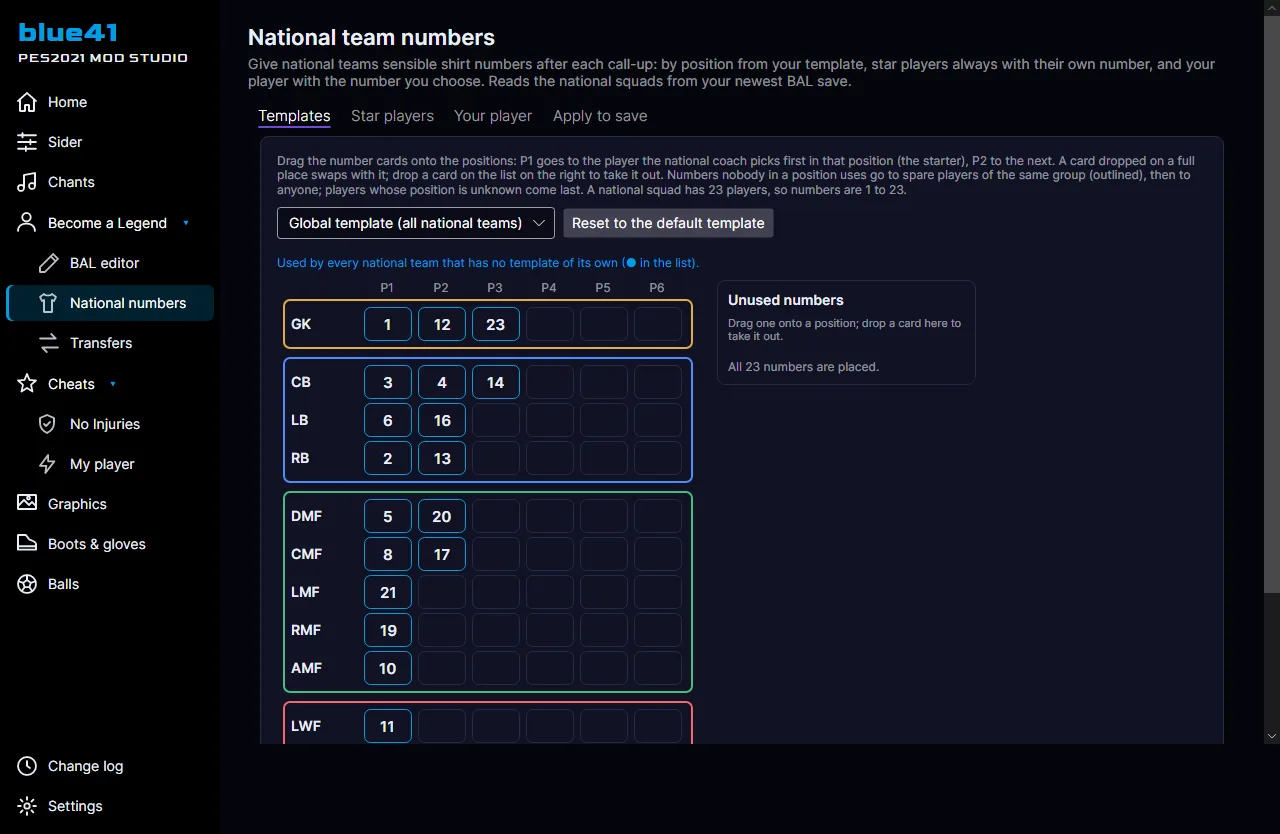Switch to the Templates tab
The image size is (1280, 834).
click(x=294, y=116)
